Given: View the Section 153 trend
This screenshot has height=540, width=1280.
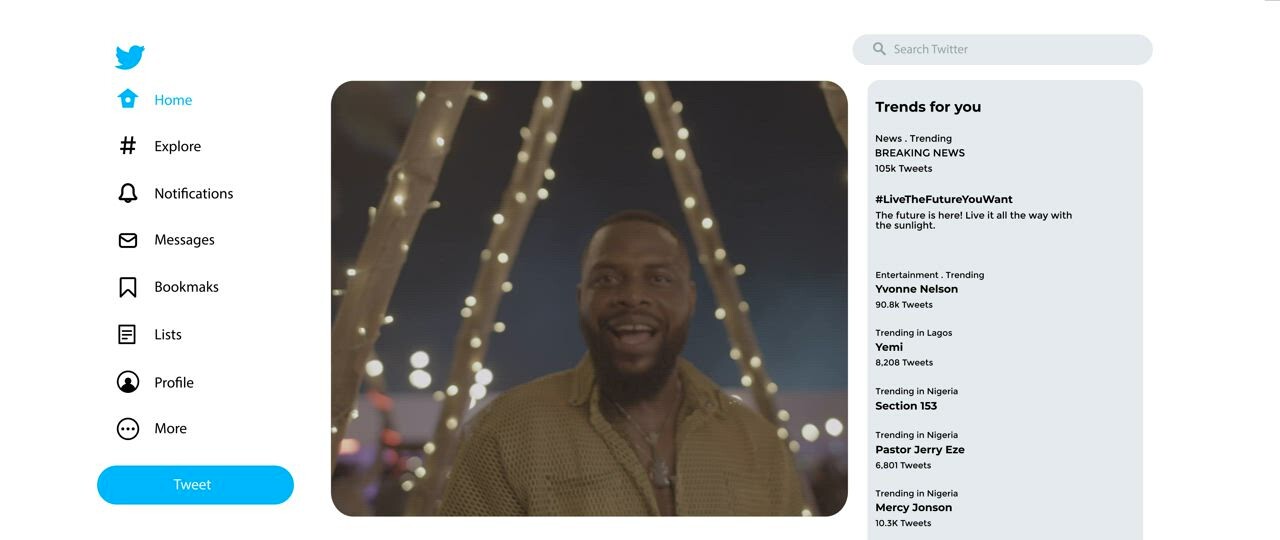Looking at the screenshot, I should click(x=906, y=406).
